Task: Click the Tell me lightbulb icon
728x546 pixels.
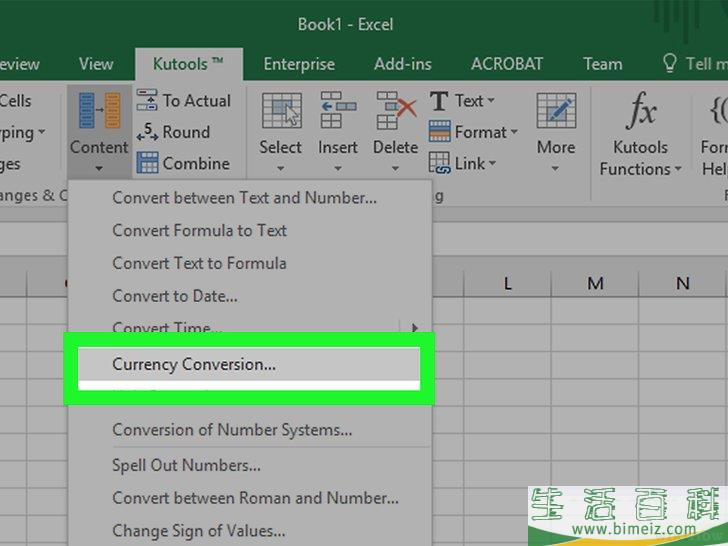Action: click(x=670, y=63)
